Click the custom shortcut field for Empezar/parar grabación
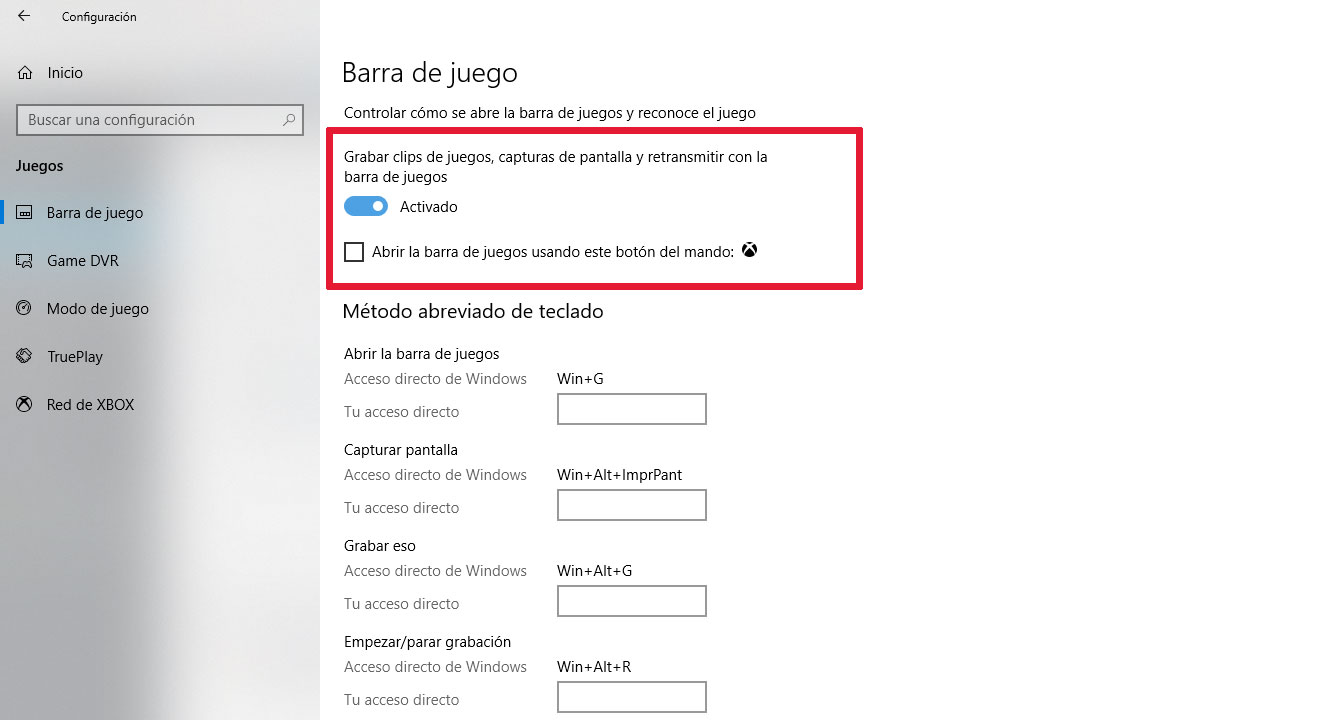The width and height of the screenshot is (1321, 720). pos(632,697)
